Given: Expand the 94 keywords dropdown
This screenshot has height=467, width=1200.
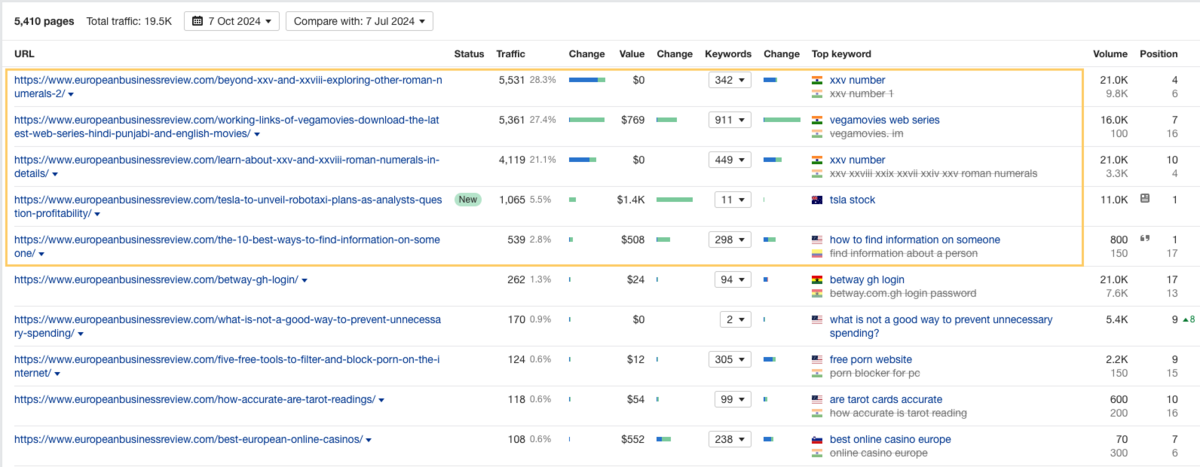Looking at the screenshot, I should [x=732, y=280].
